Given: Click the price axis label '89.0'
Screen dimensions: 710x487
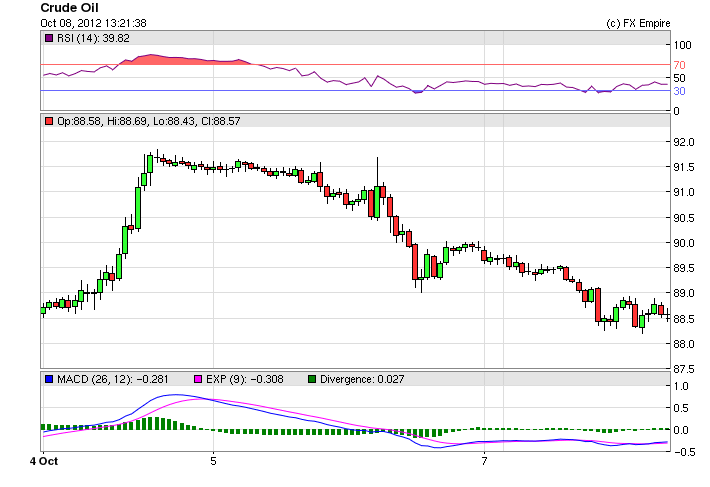Looking at the screenshot, I should 684,293.
